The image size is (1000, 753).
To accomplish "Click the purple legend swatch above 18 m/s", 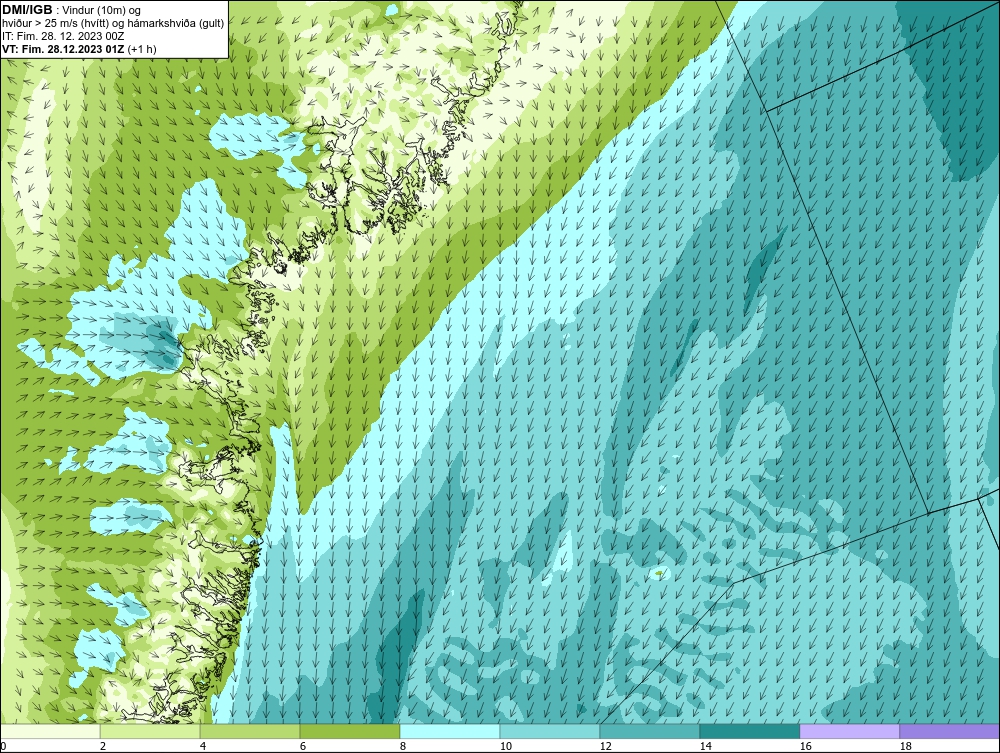I will pos(949,731).
